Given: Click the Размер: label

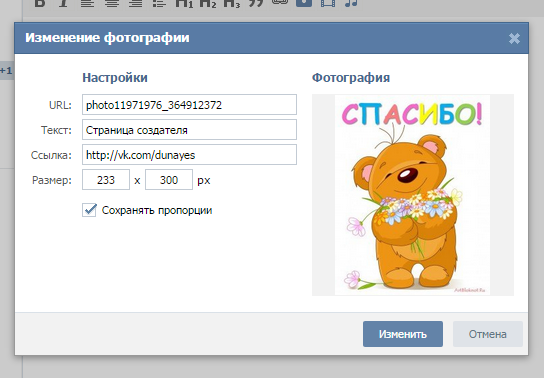Looking at the screenshot, I should click(x=52, y=180).
